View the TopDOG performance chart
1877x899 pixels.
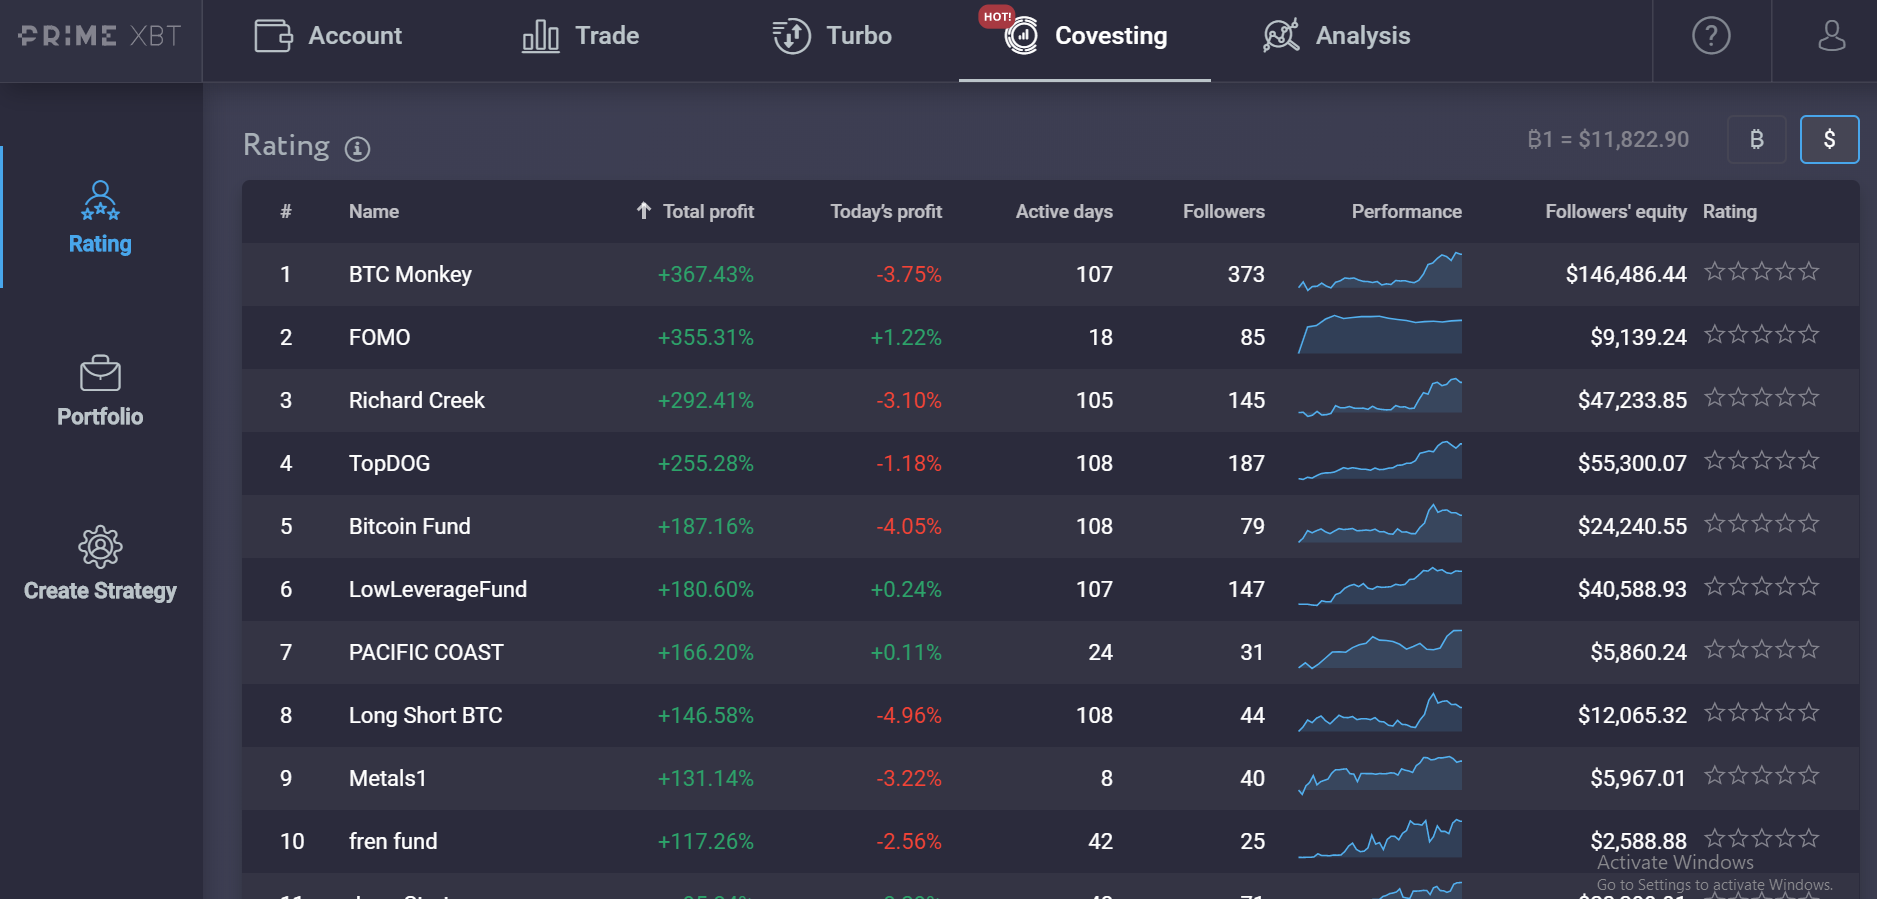1380,460
